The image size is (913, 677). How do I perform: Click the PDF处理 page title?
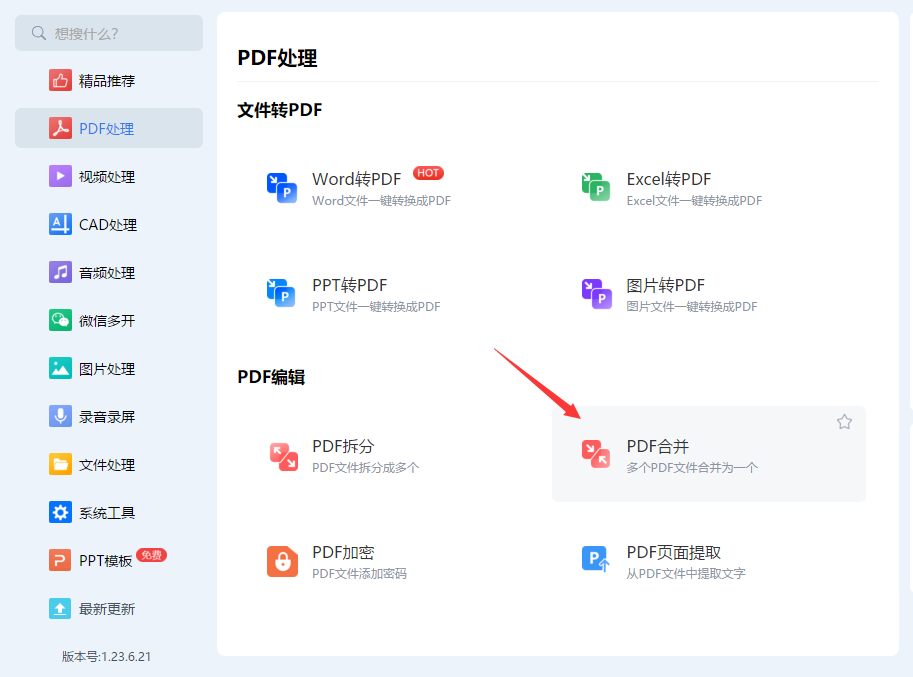pos(277,58)
